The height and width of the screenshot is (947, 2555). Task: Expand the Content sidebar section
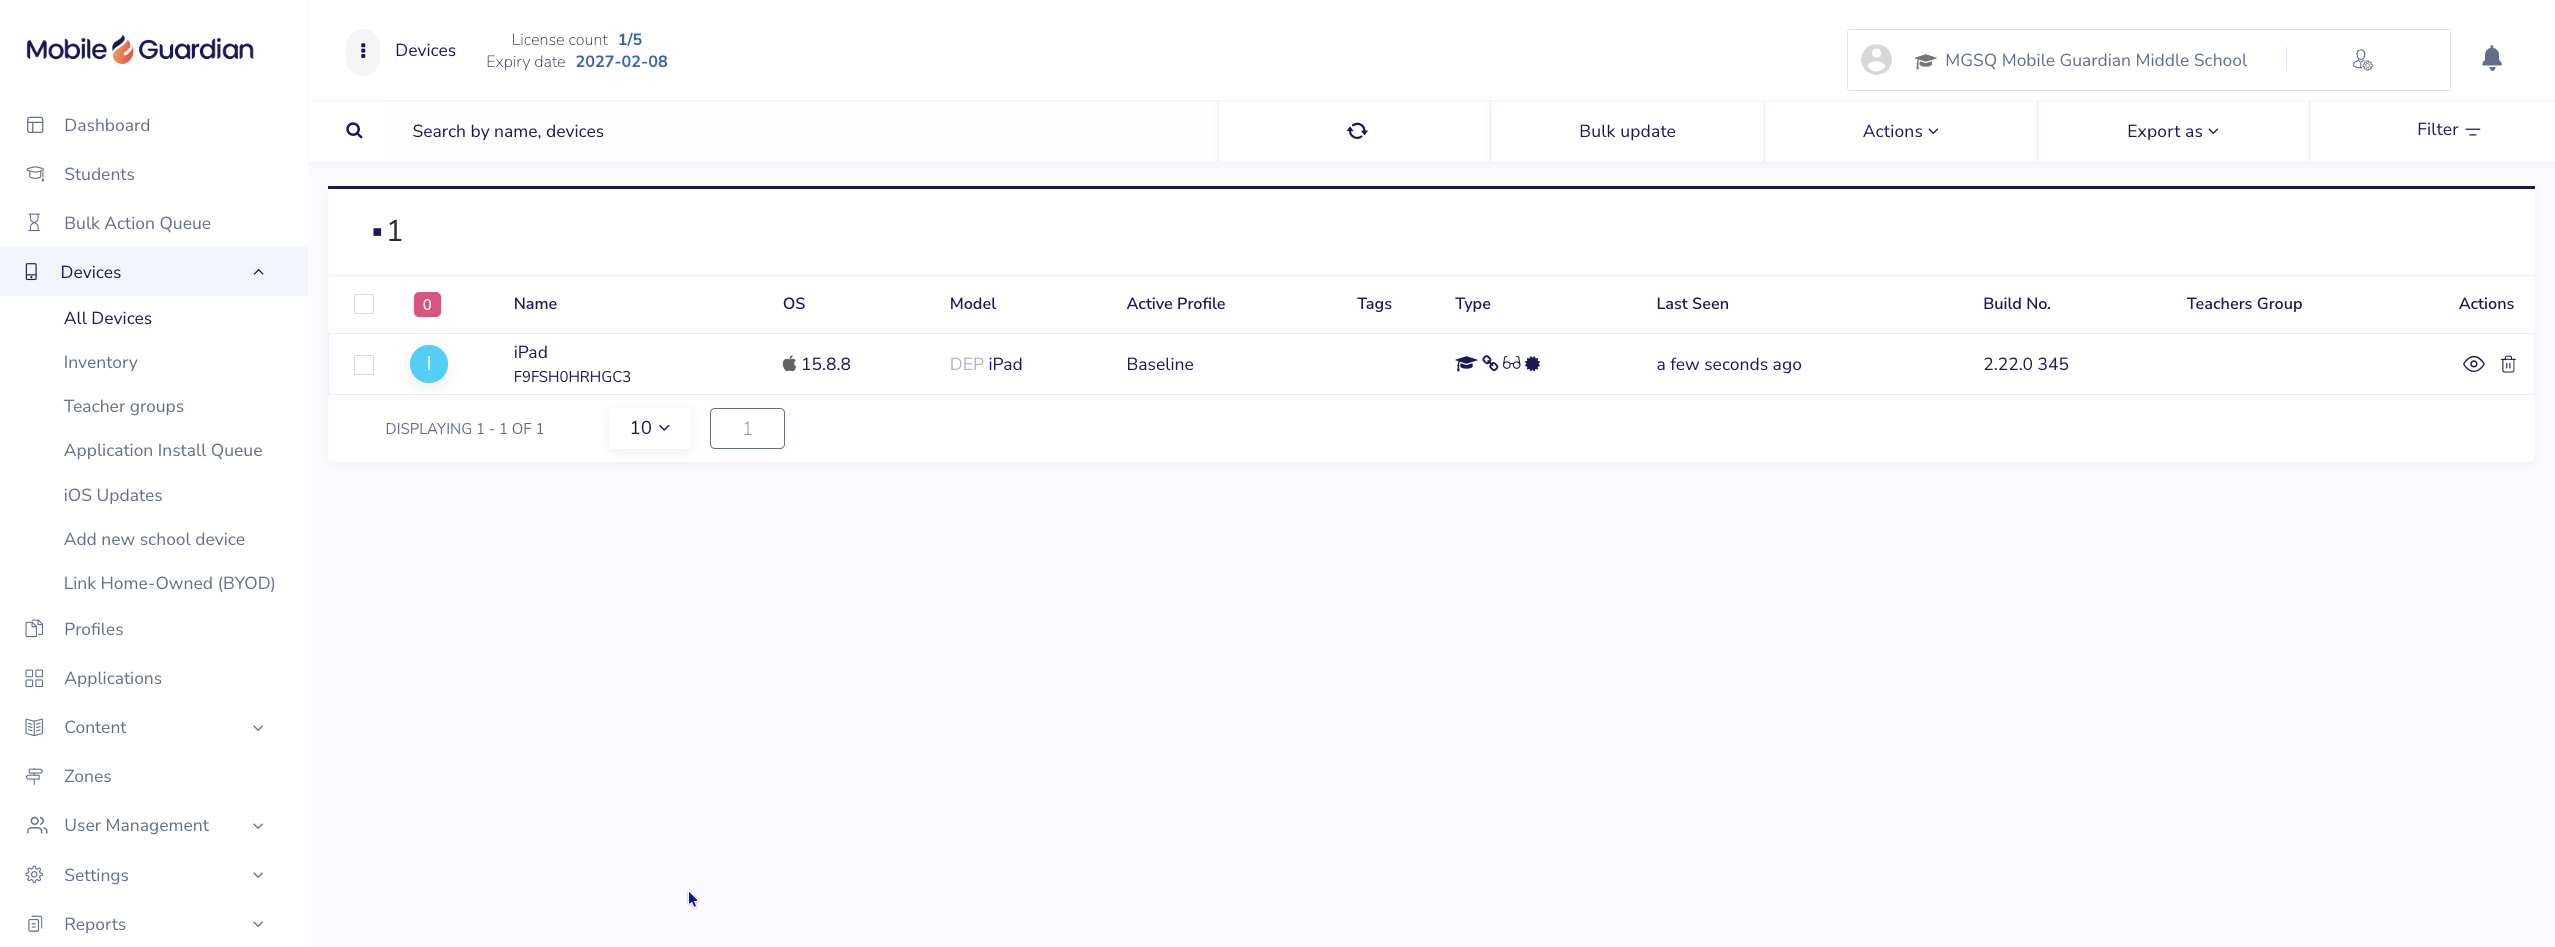[145, 727]
